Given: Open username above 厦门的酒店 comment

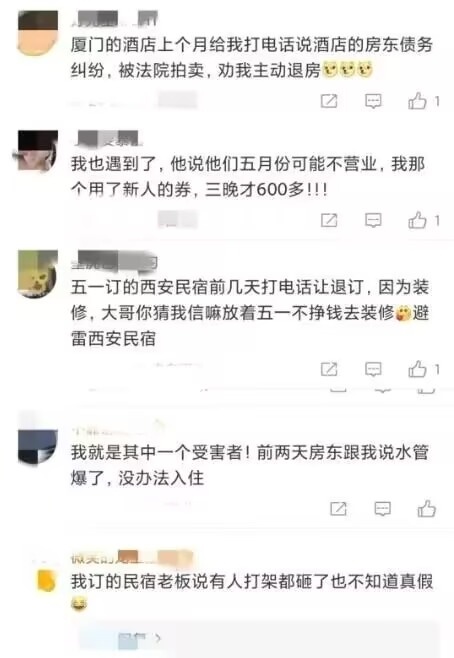Looking at the screenshot, I should (115, 19).
